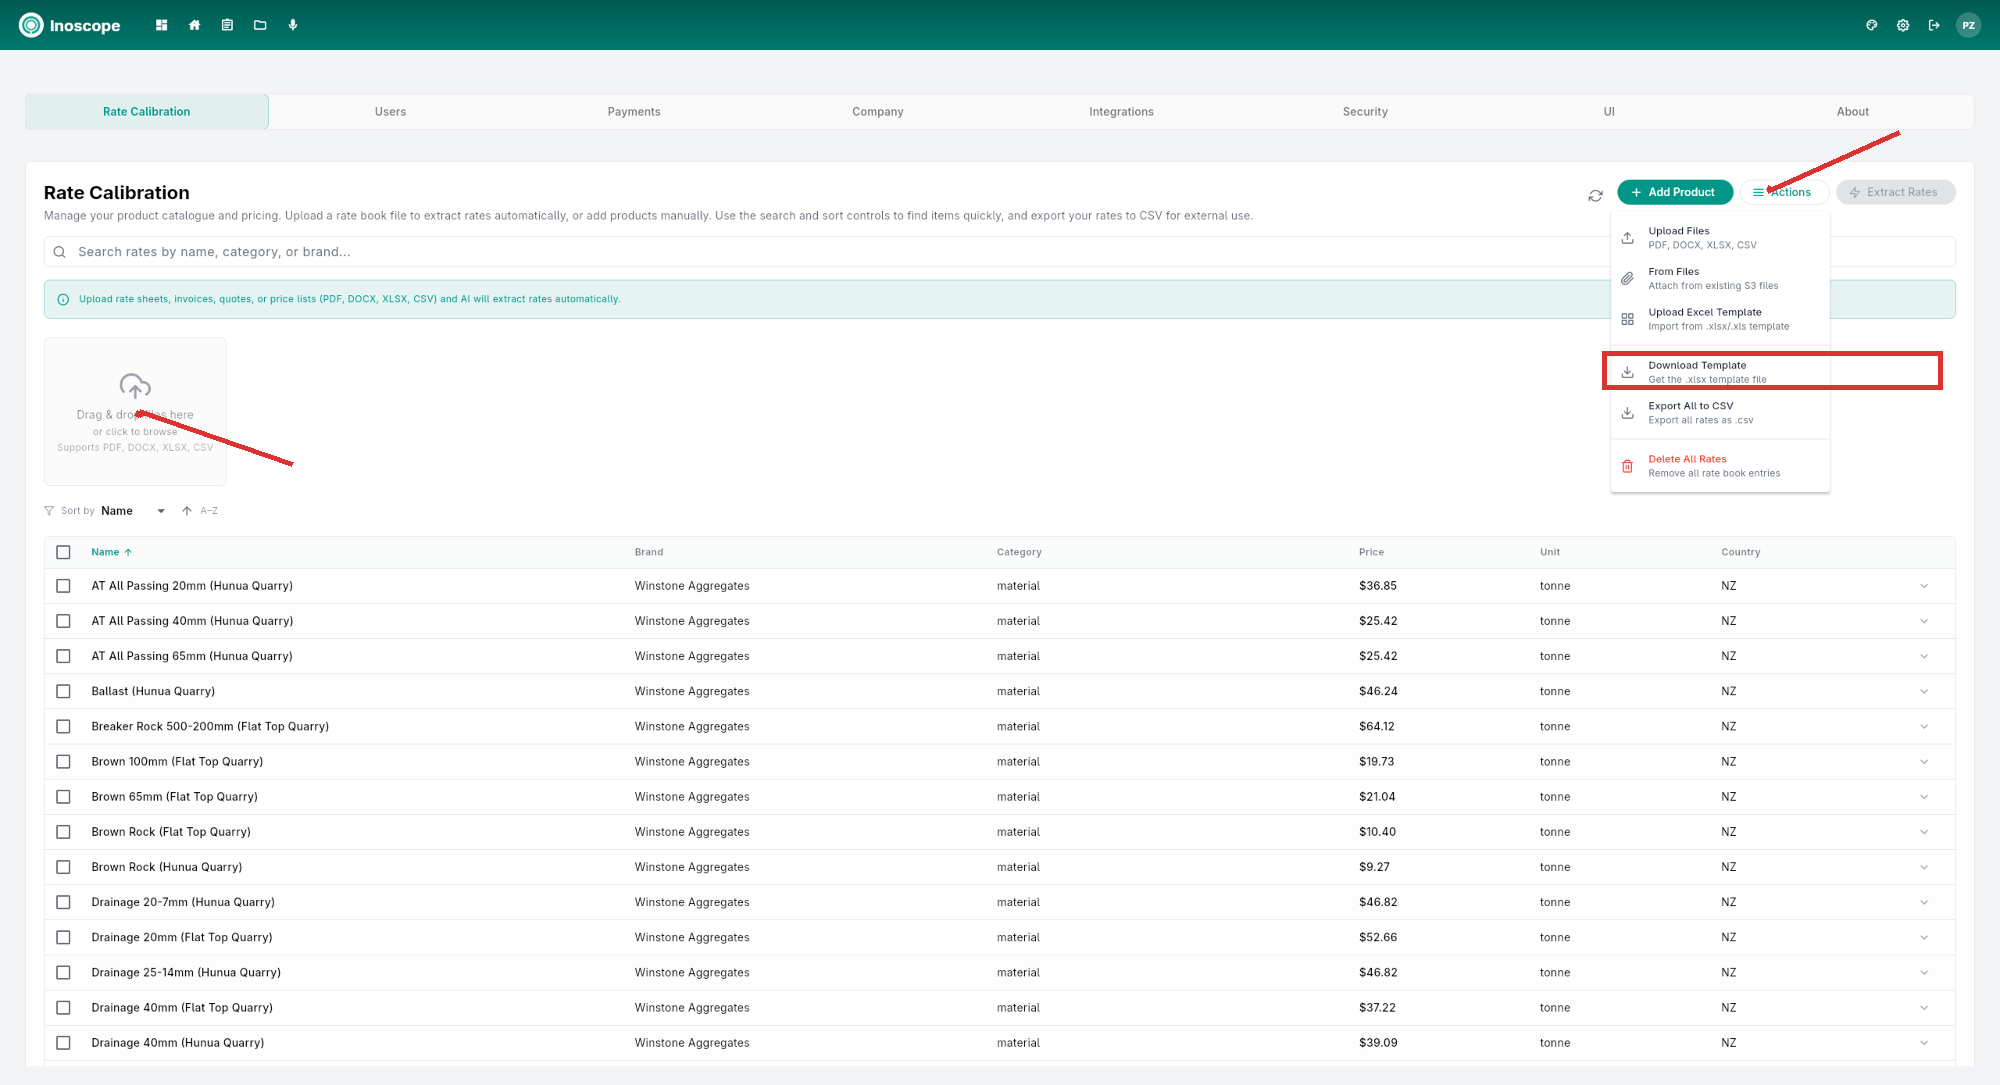Open the dashboard grid icon

pos(161,25)
